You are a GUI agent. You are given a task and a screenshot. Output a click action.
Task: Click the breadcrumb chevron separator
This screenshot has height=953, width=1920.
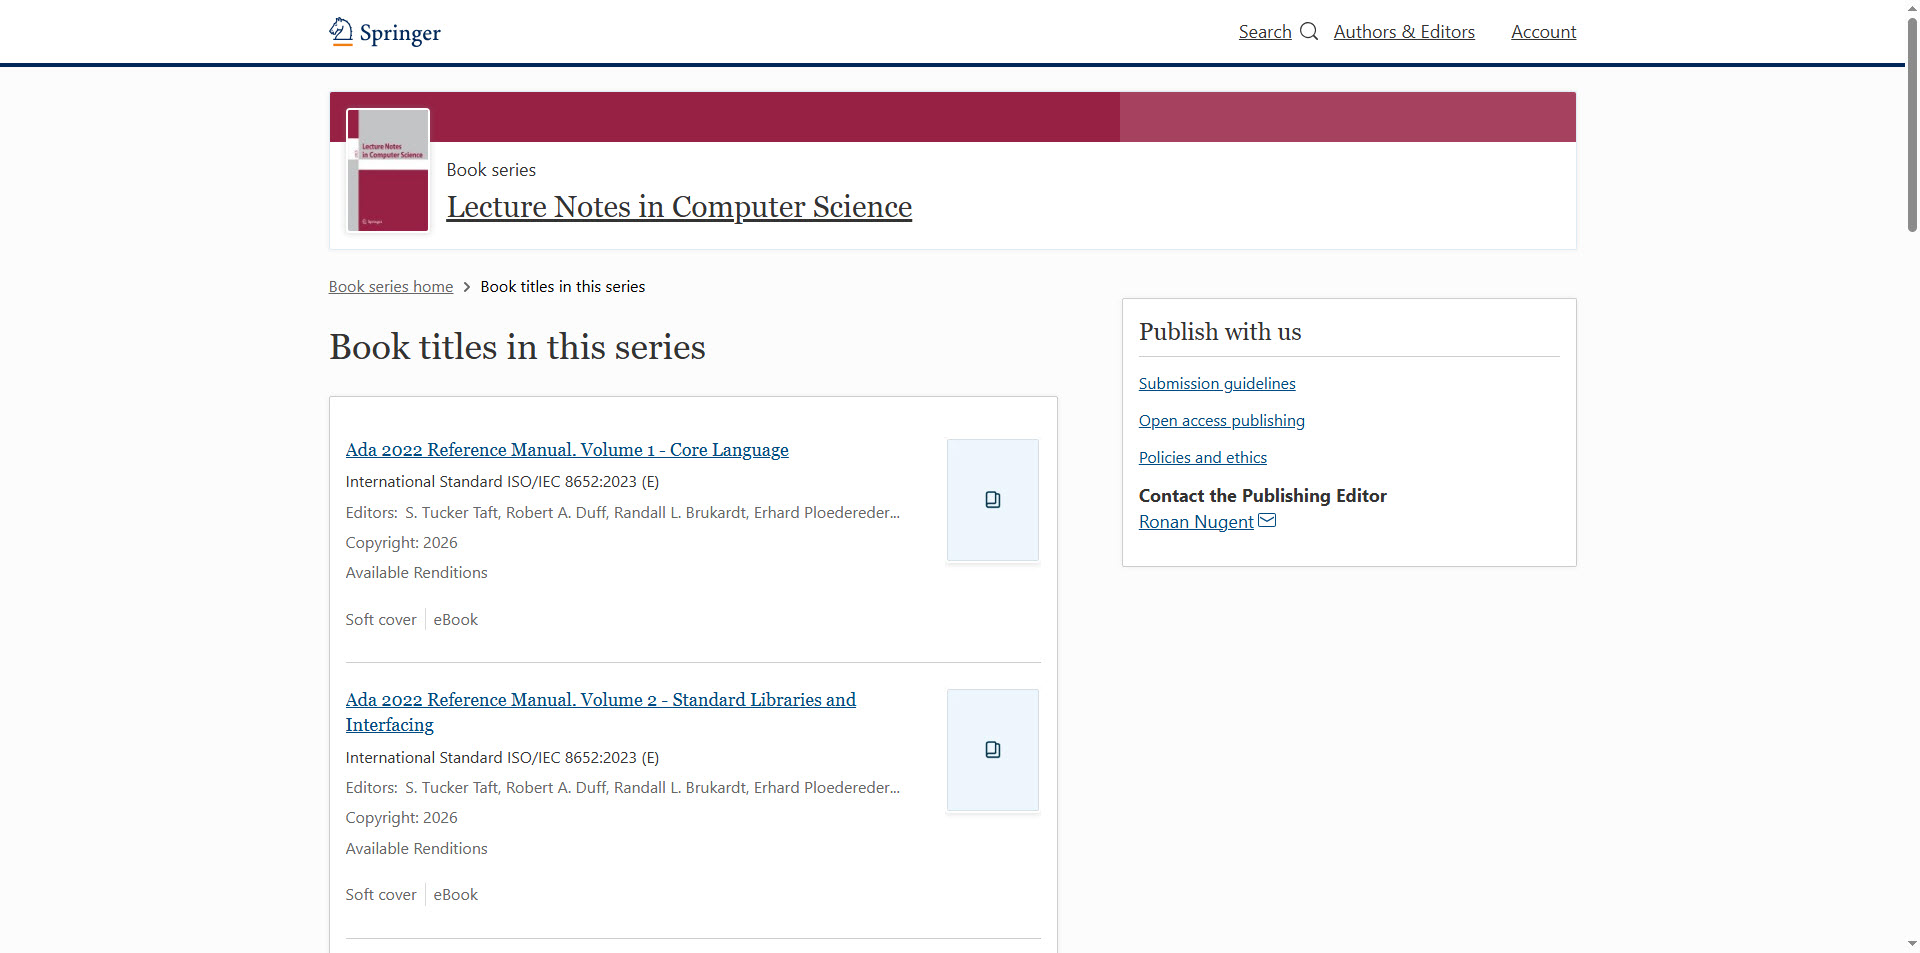(x=467, y=287)
